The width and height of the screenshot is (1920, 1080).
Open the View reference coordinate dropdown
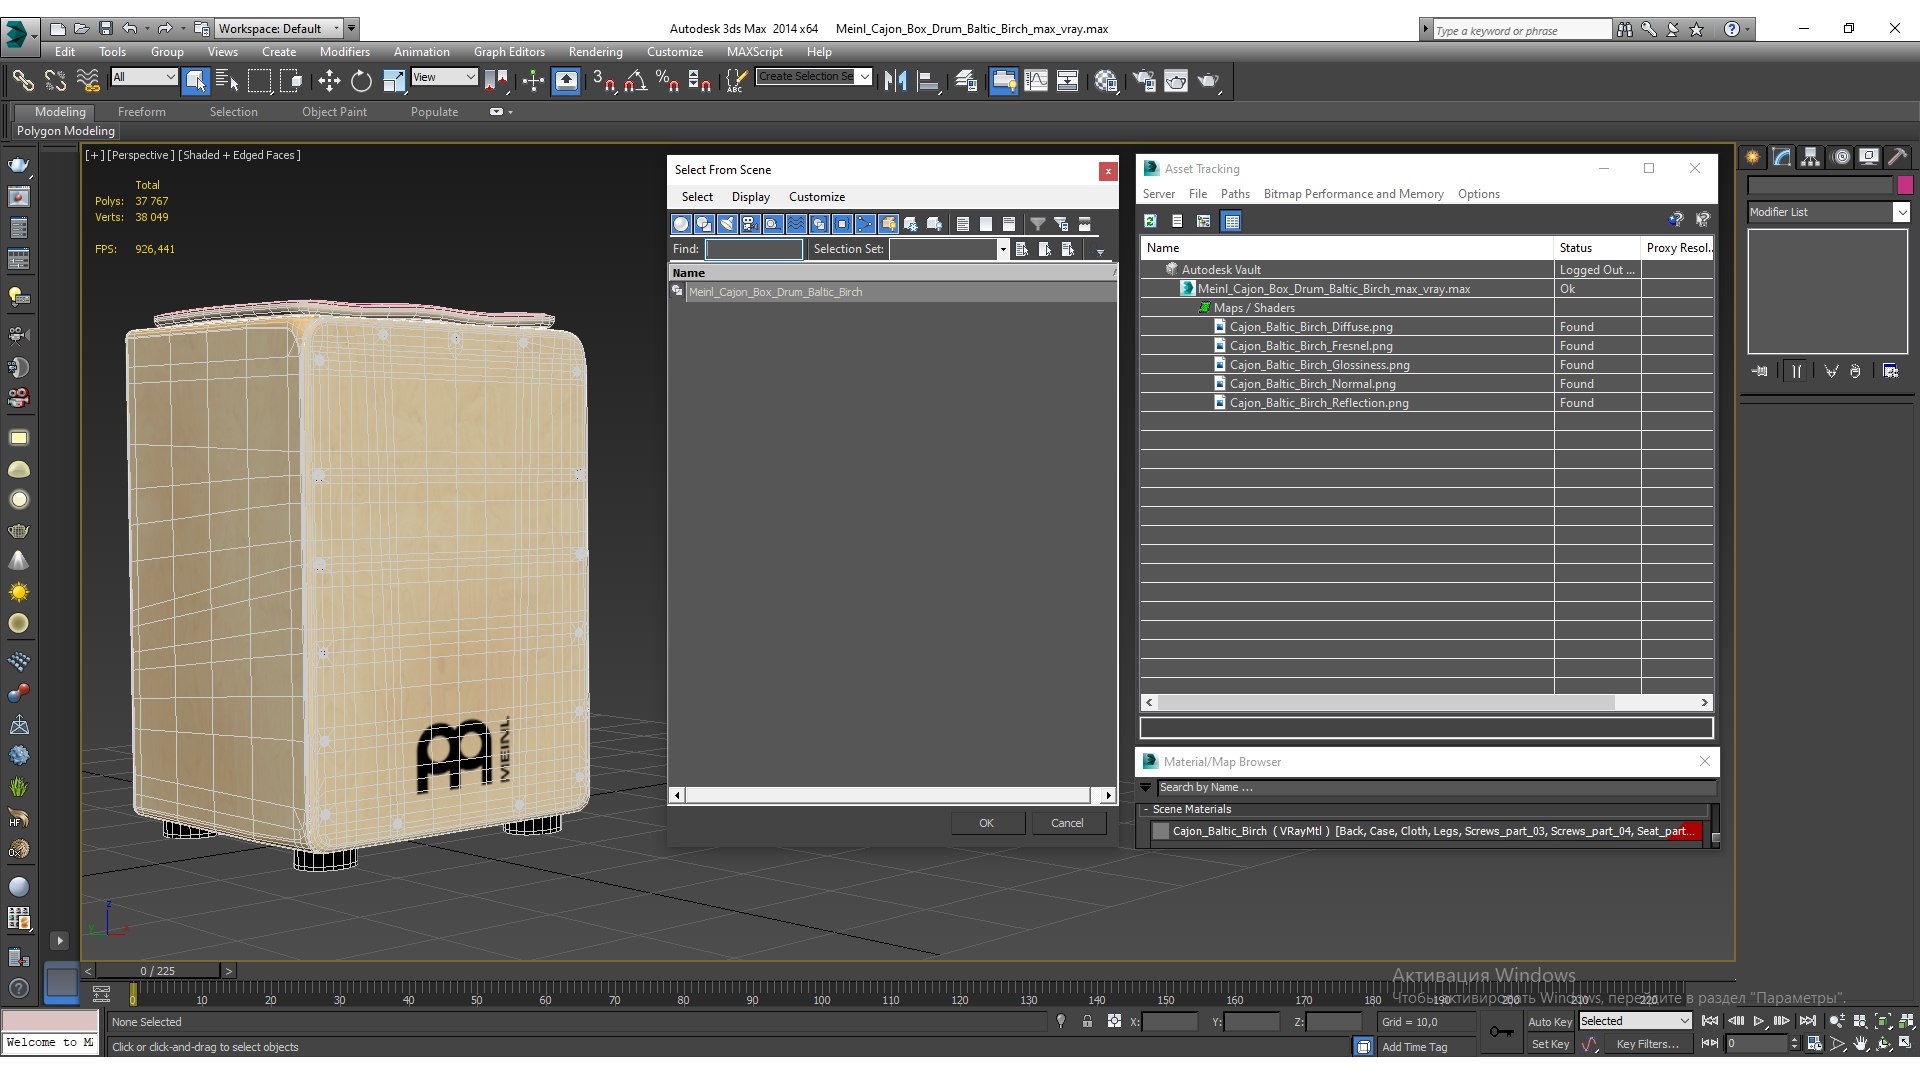(x=445, y=77)
